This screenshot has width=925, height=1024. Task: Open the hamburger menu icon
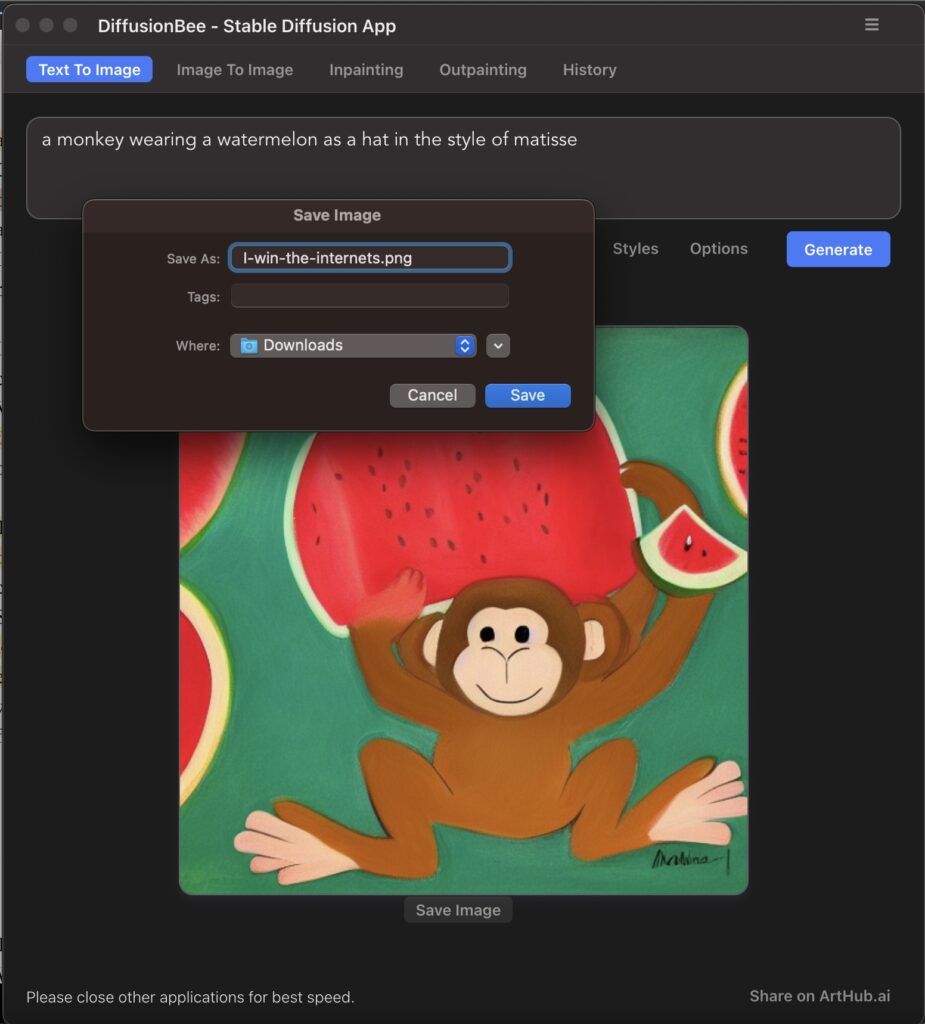tap(871, 25)
